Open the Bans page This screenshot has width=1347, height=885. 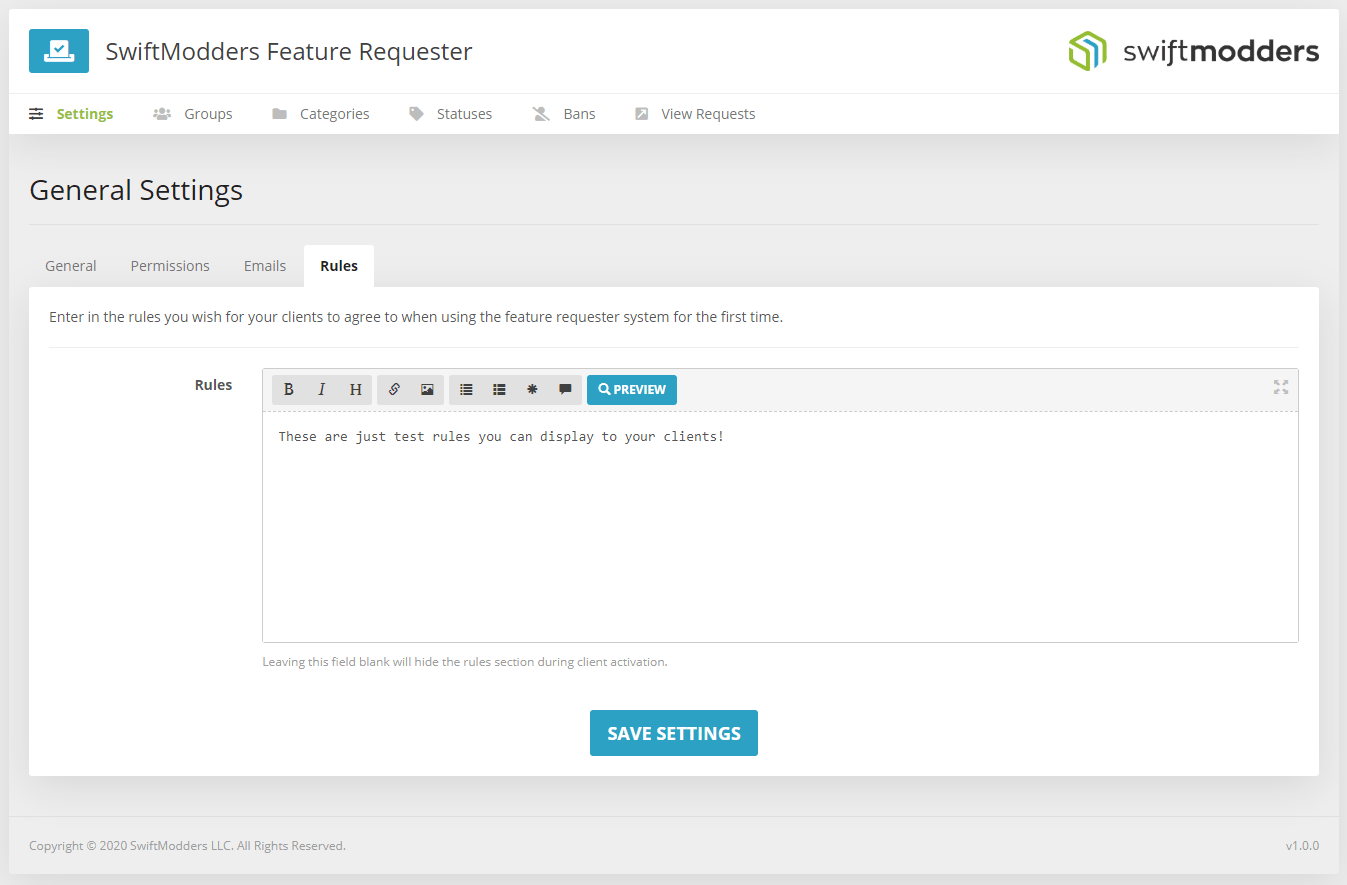[x=564, y=114]
